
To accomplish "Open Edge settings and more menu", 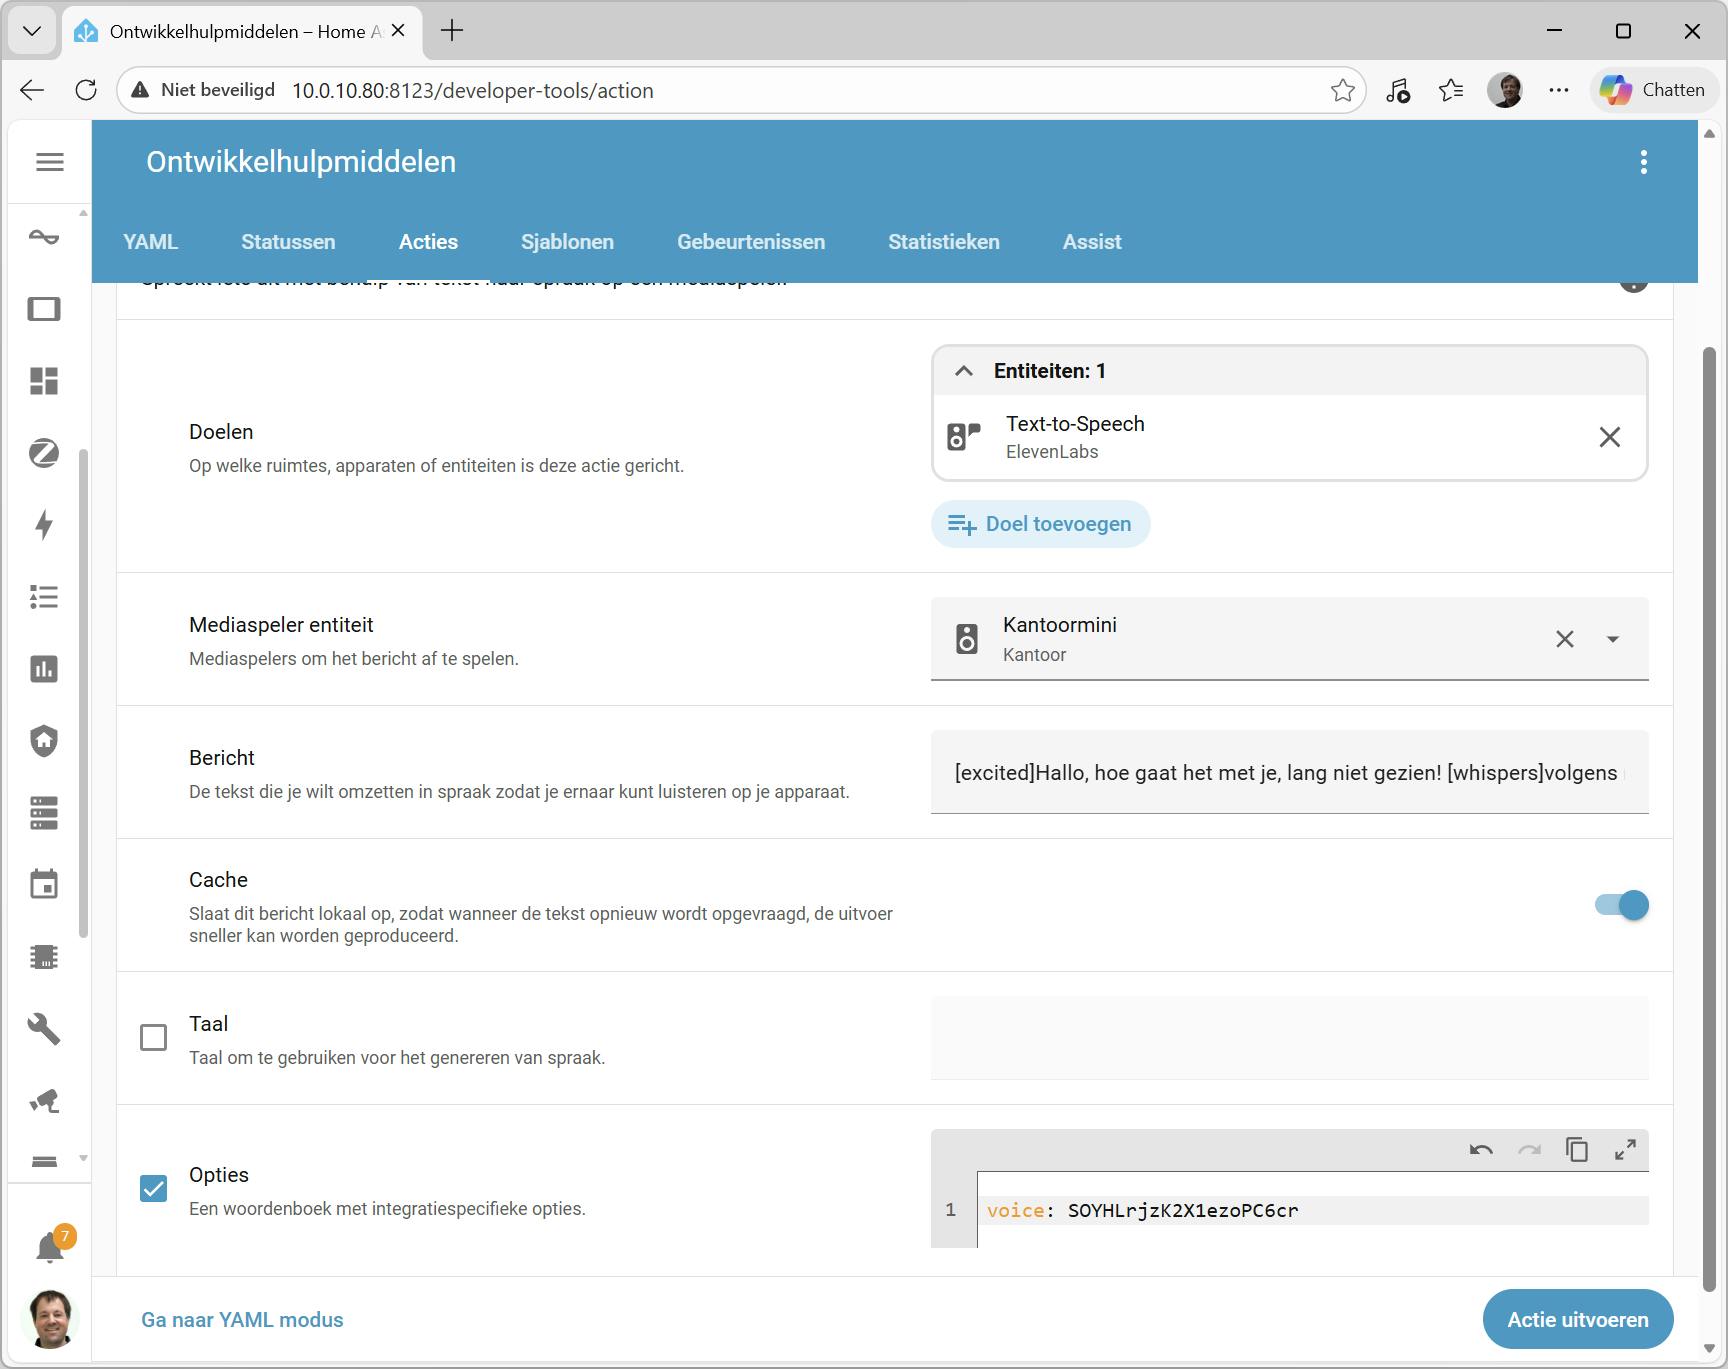I will pyautogui.click(x=1559, y=90).
